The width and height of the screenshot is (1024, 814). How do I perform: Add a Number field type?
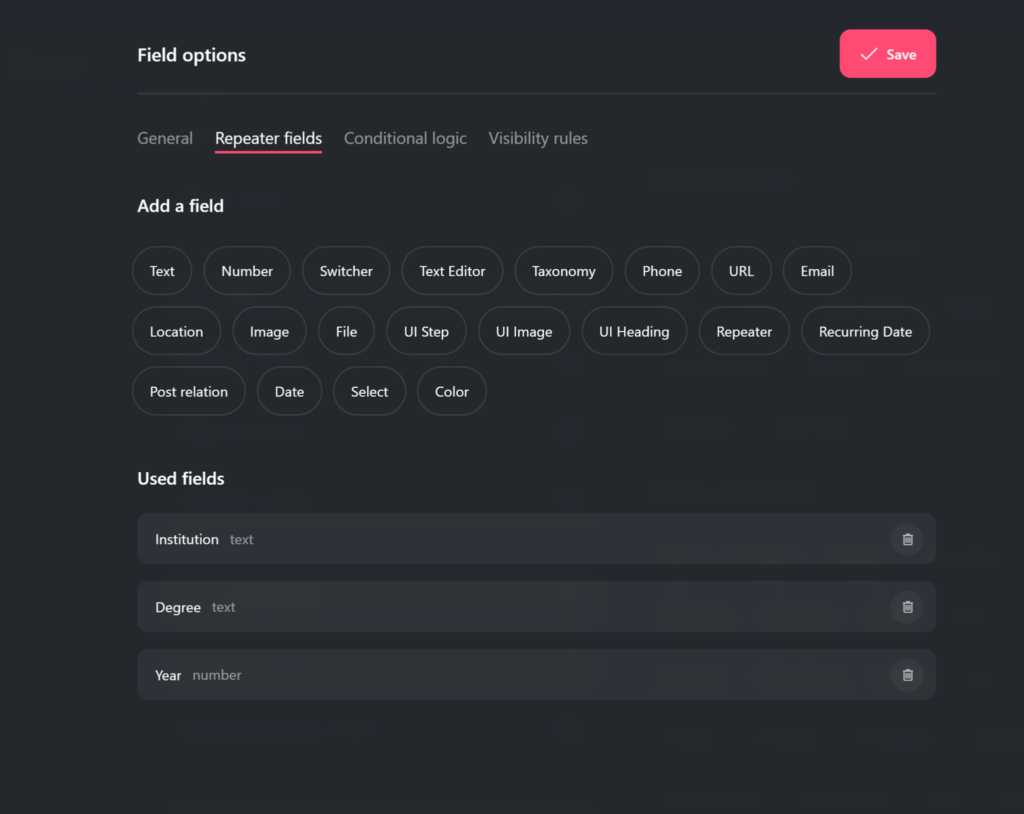pyautogui.click(x=247, y=271)
